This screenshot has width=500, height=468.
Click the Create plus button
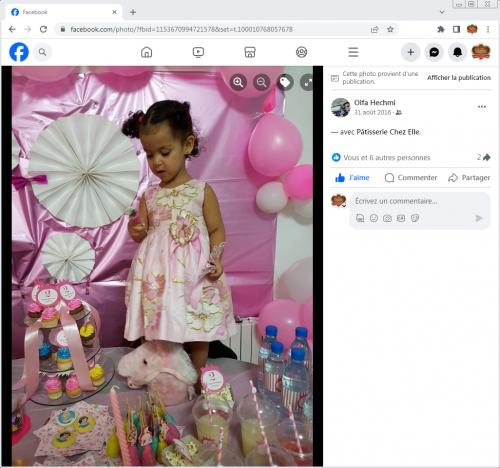411,52
